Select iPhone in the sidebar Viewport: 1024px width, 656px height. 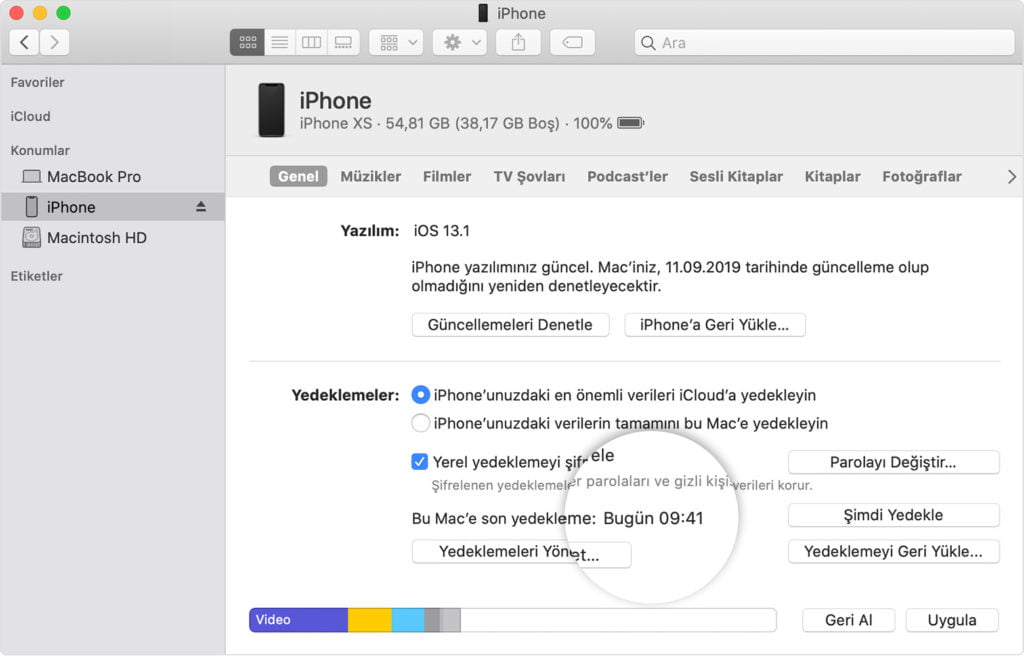[112, 206]
